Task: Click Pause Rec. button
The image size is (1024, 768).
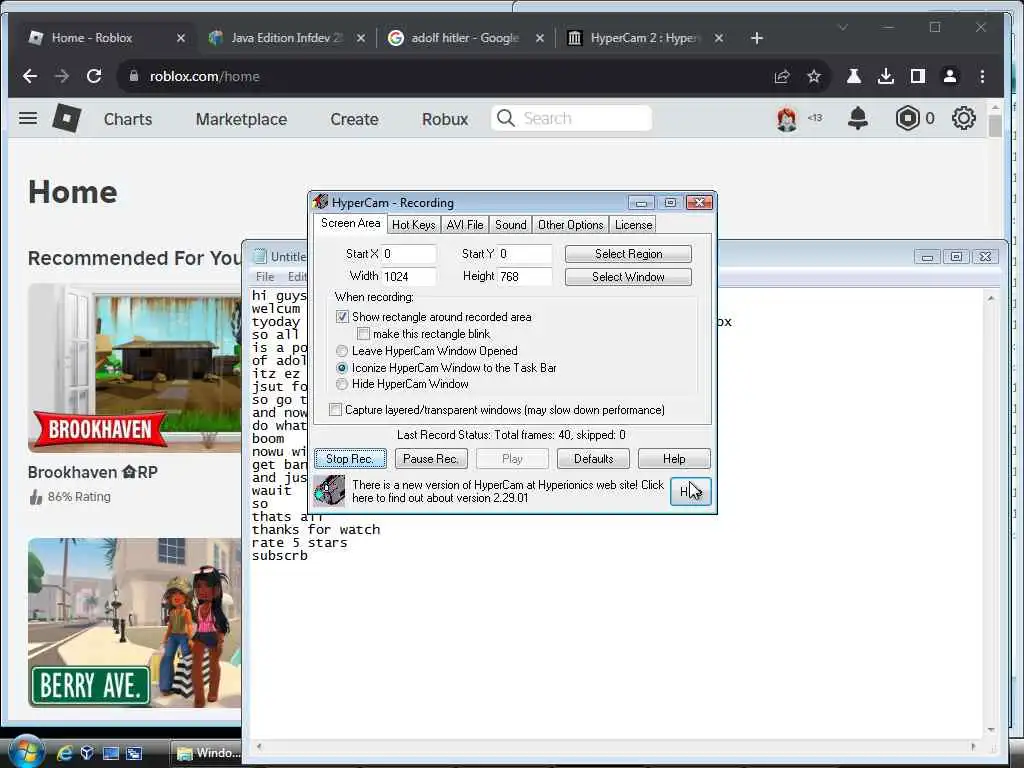Action: pyautogui.click(x=431, y=458)
